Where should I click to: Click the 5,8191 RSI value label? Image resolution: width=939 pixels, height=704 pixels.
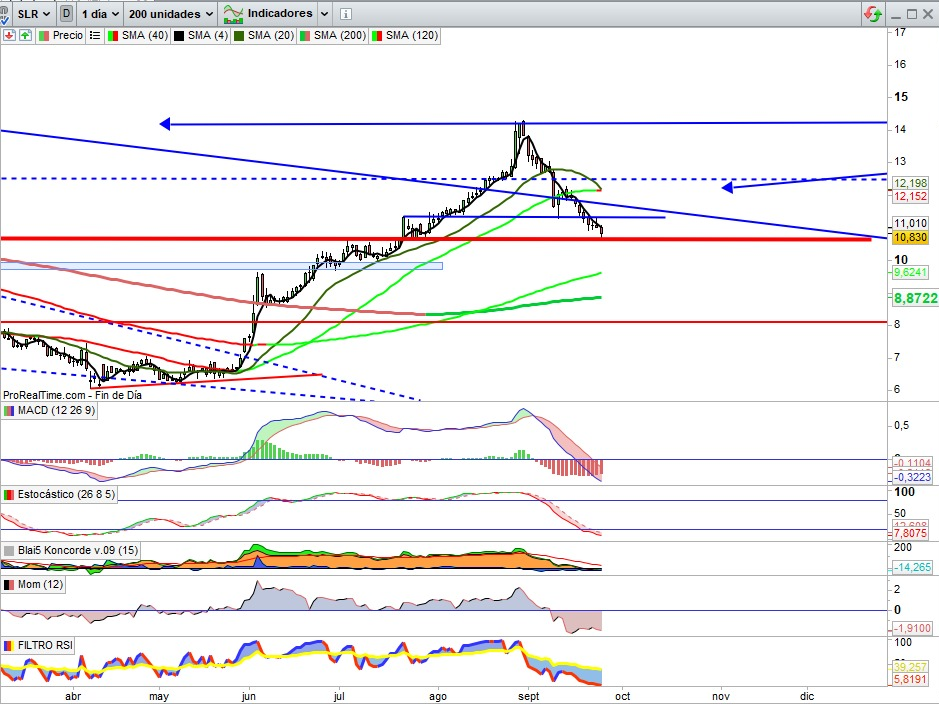point(910,679)
